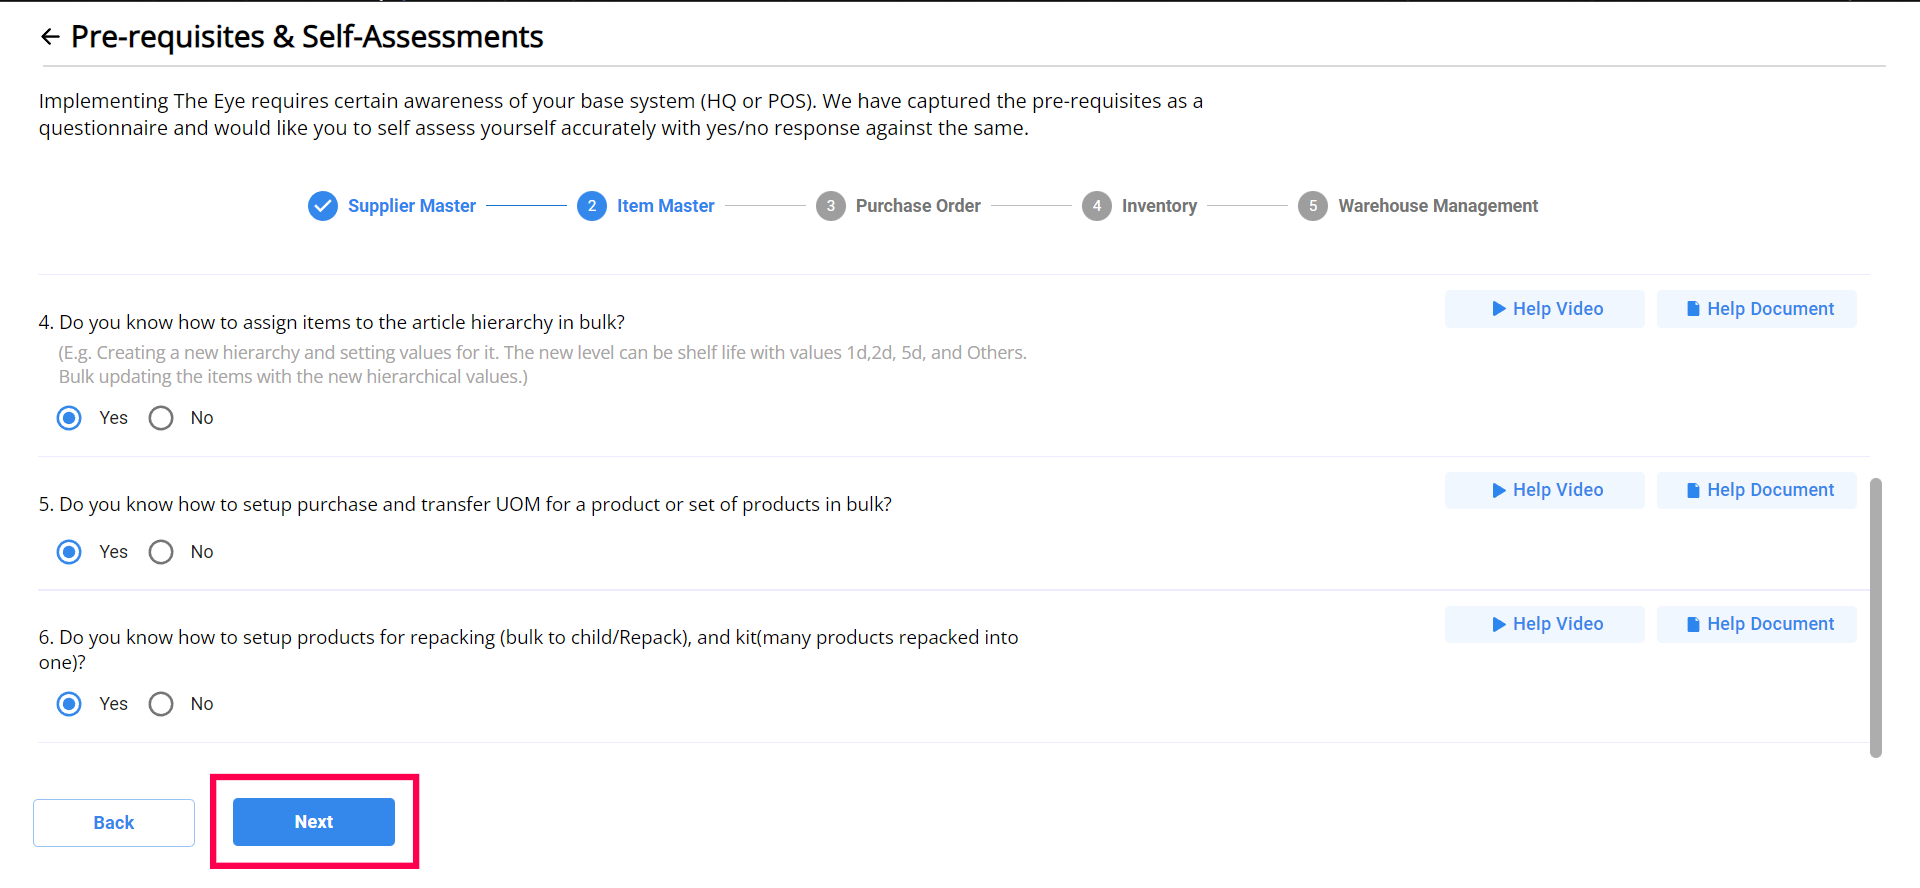
Task: Play Help Video for question 5
Action: 1544,490
